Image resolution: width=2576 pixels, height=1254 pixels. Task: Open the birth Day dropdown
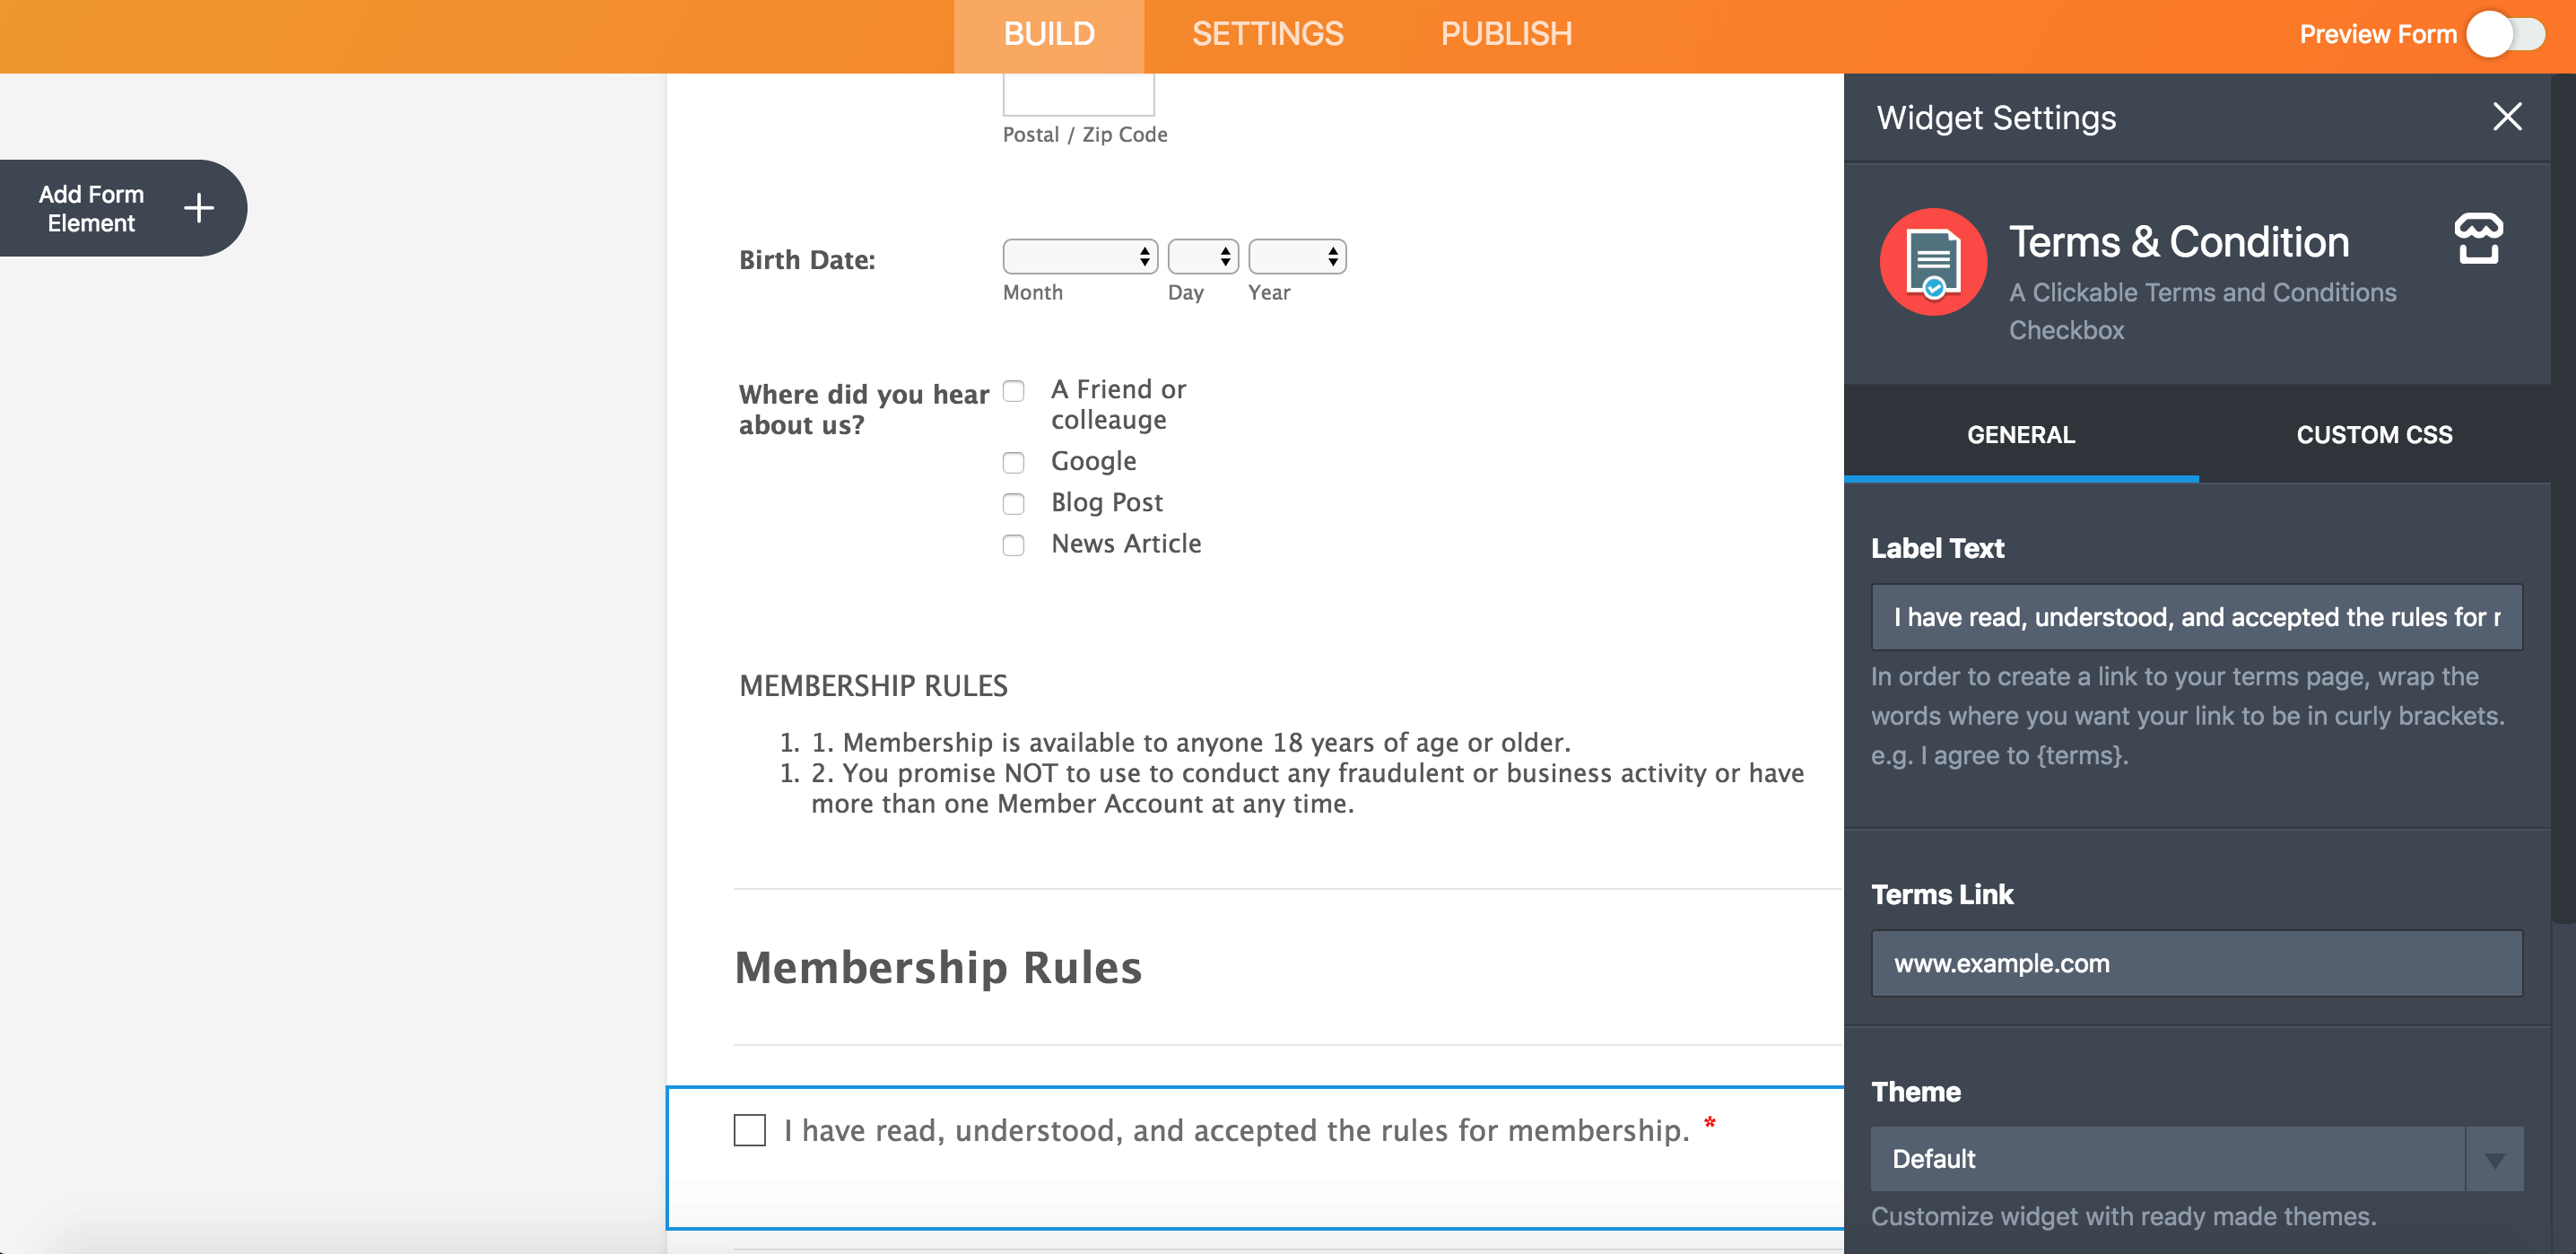pyautogui.click(x=1203, y=257)
